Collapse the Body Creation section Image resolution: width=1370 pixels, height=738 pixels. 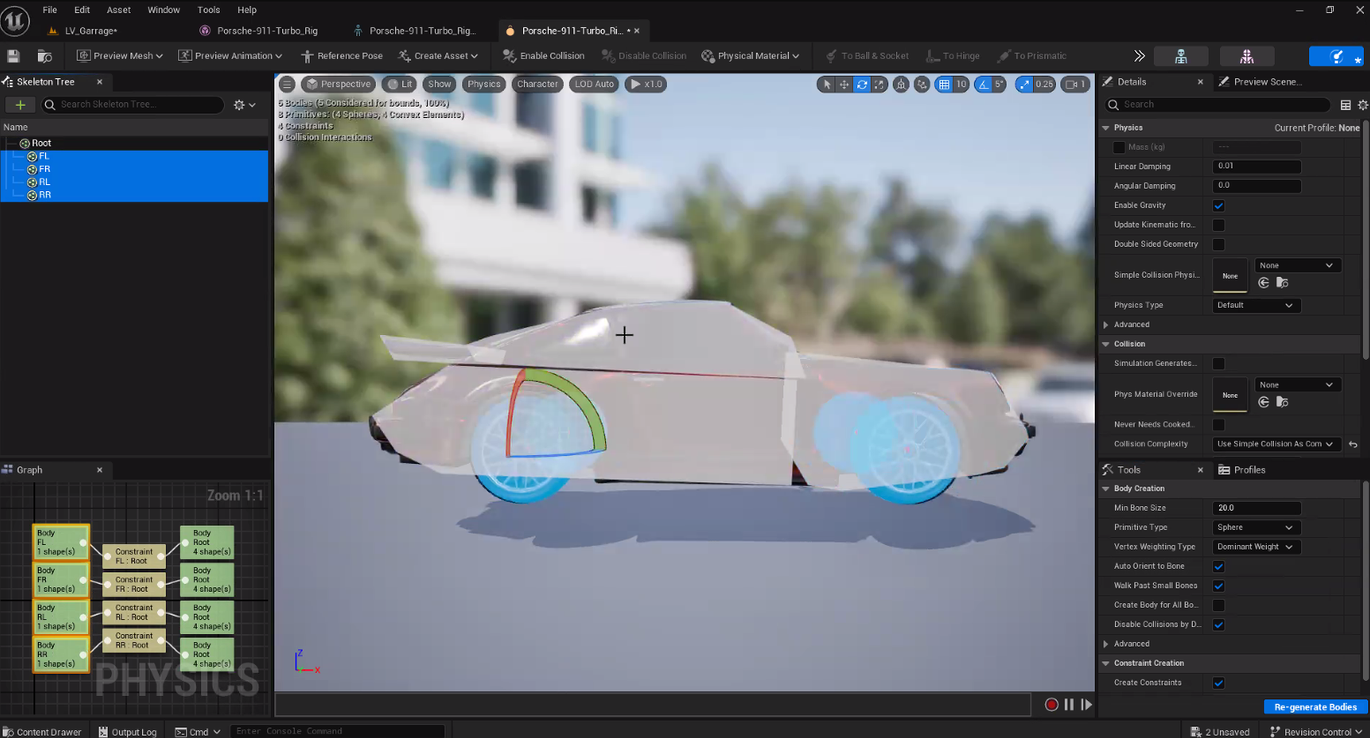coord(1106,488)
